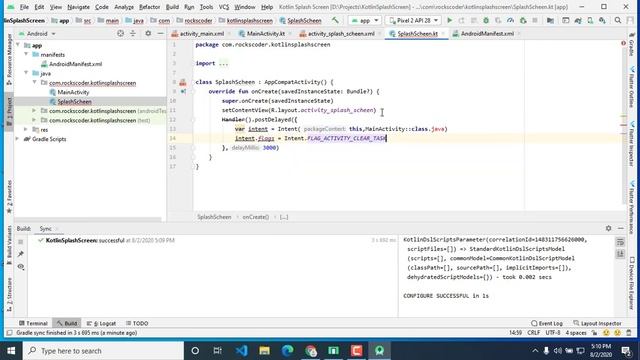
Task: Open SDK Manager download icon
Action: 602,20
